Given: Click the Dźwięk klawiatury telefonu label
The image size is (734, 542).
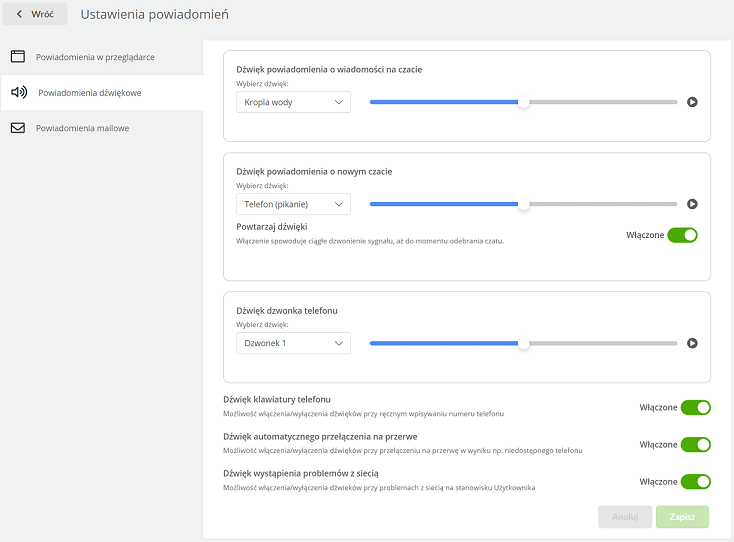Looking at the screenshot, I should [277, 399].
